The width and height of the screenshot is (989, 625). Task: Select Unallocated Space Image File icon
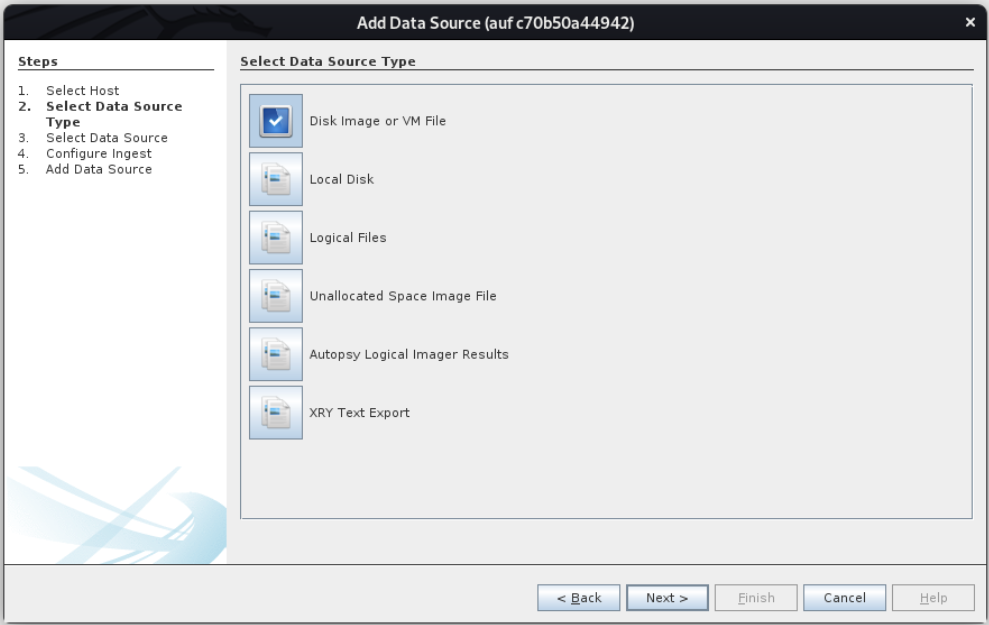pyautogui.click(x=275, y=296)
